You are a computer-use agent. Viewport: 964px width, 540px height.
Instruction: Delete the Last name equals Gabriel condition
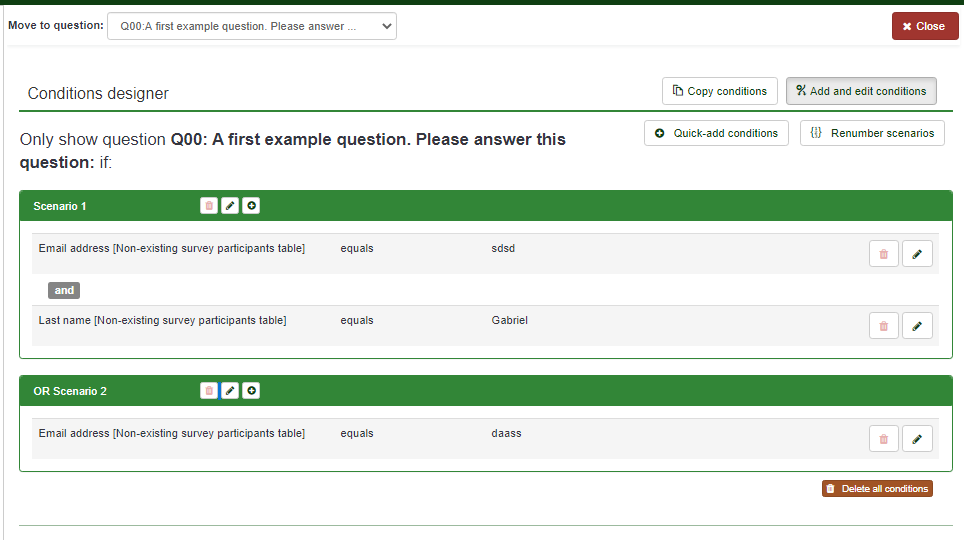[x=883, y=326]
